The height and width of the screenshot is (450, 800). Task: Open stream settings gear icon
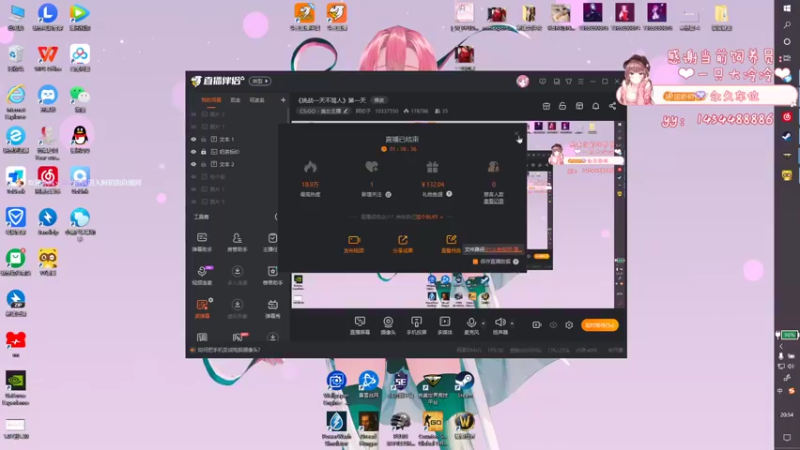pos(569,325)
